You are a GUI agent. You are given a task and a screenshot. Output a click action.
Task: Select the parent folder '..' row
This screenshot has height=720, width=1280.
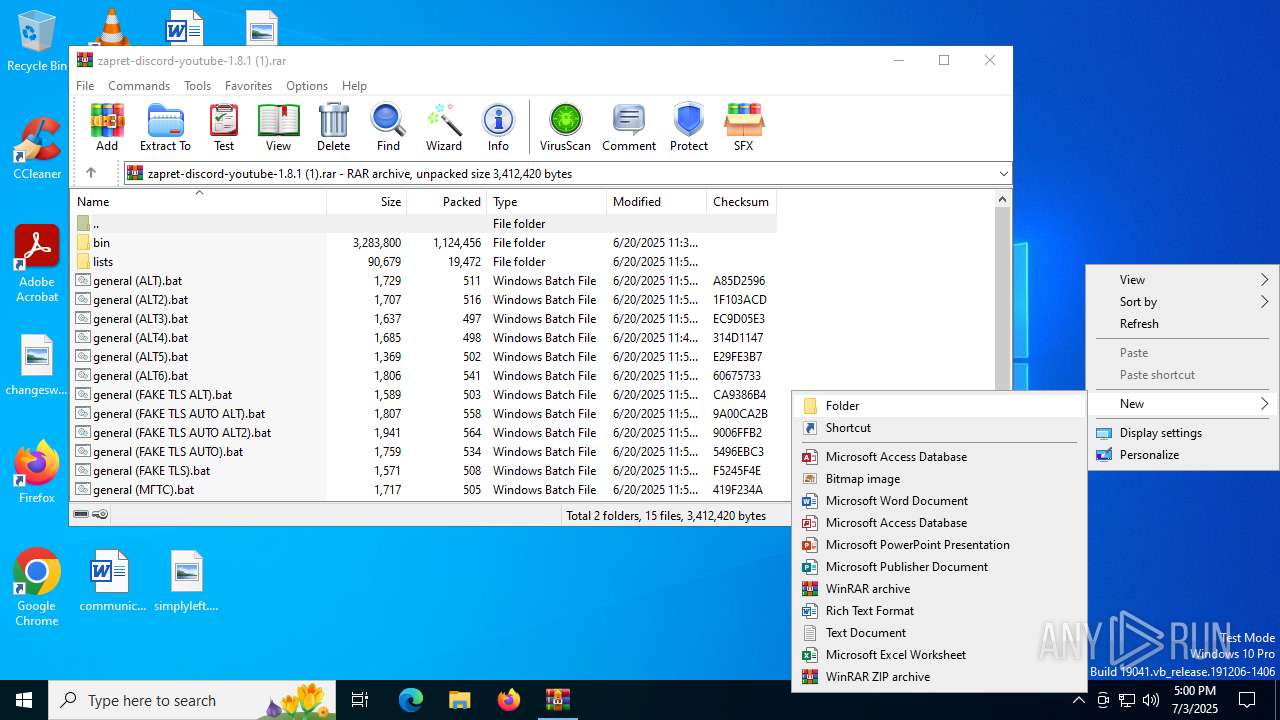coord(424,224)
